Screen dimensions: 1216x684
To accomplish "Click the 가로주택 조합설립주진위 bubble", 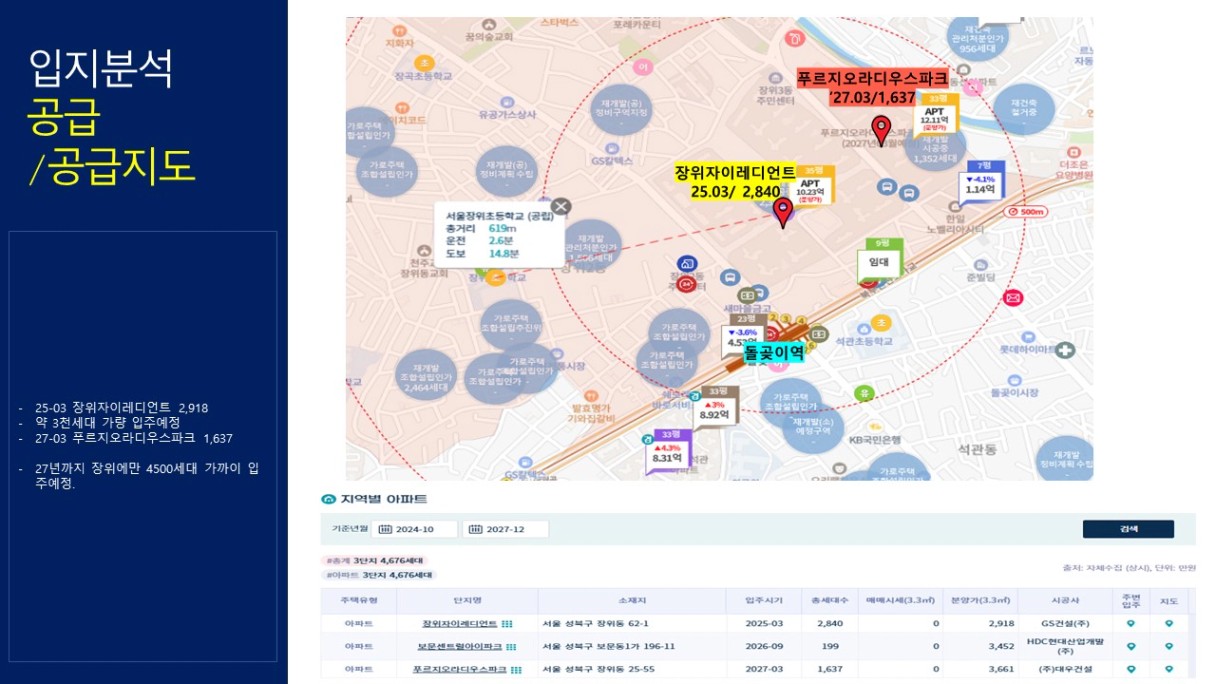I will [511, 324].
